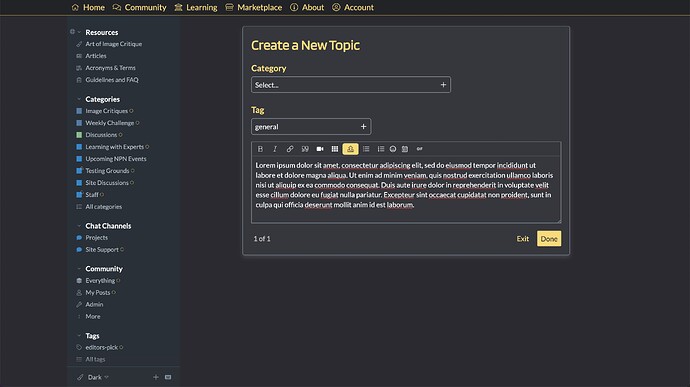Open the emoji picker in the toolbar
Image resolution: width=690 pixels, height=387 pixels.
click(x=393, y=149)
